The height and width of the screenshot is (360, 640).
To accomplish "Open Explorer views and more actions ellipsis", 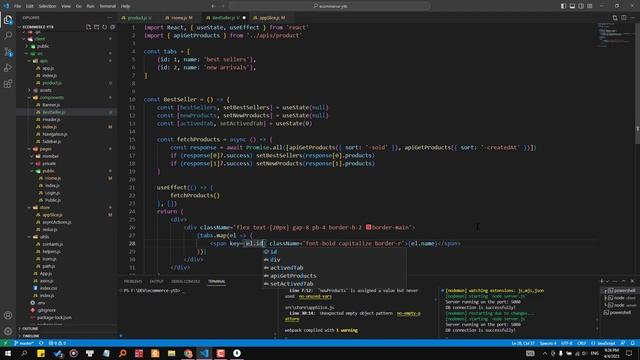I will click(109, 18).
